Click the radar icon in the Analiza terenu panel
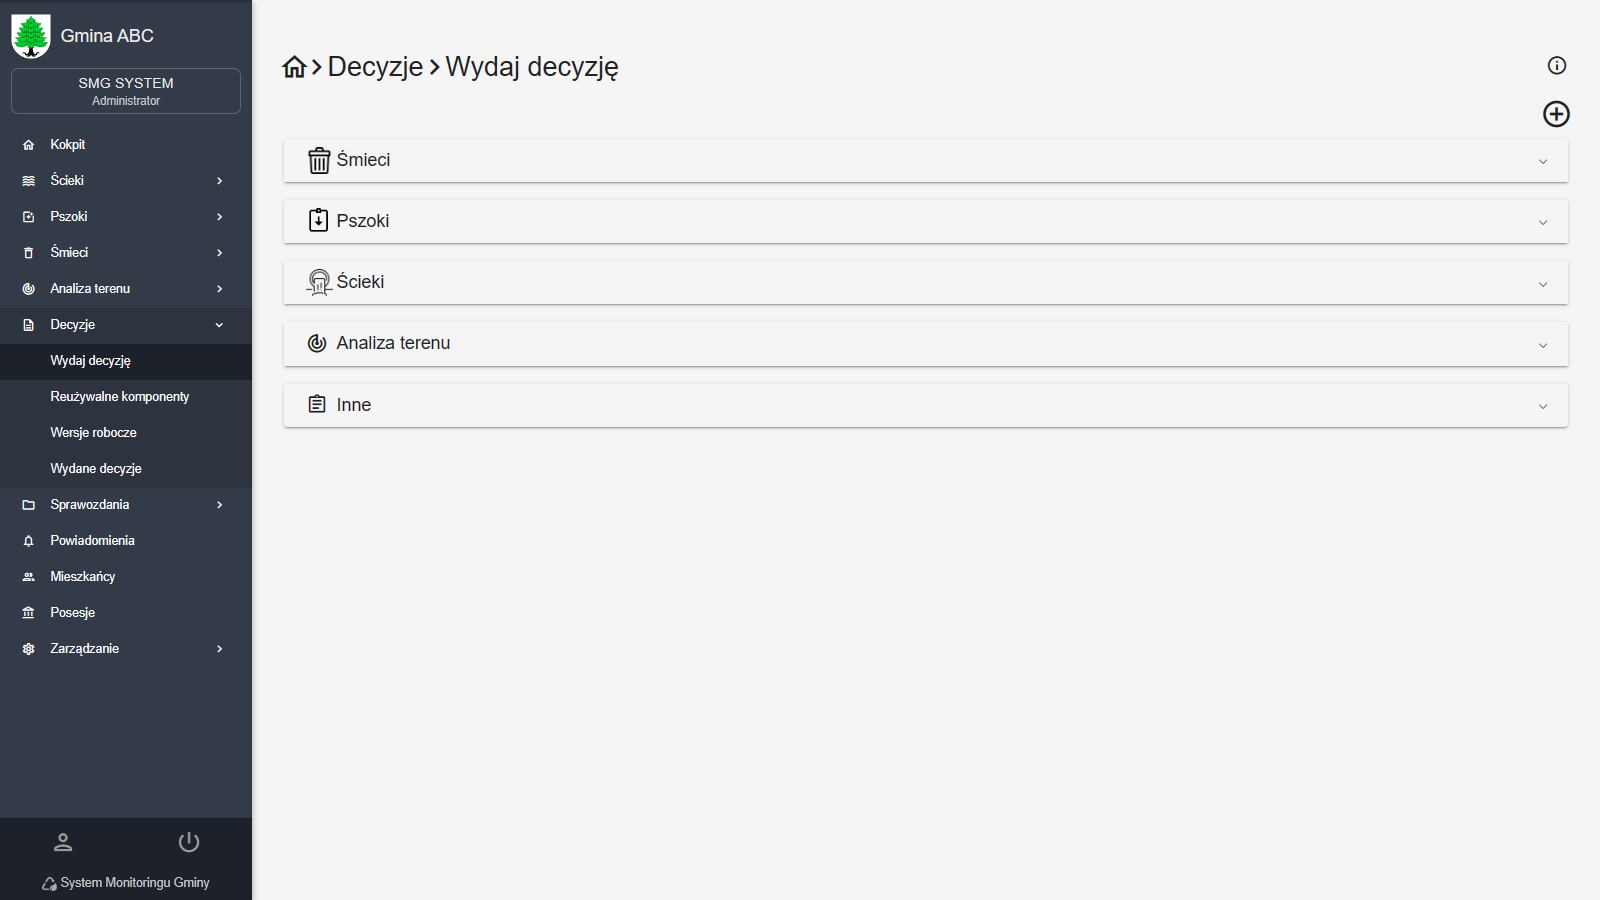This screenshot has height=900, width=1600. pyautogui.click(x=317, y=343)
